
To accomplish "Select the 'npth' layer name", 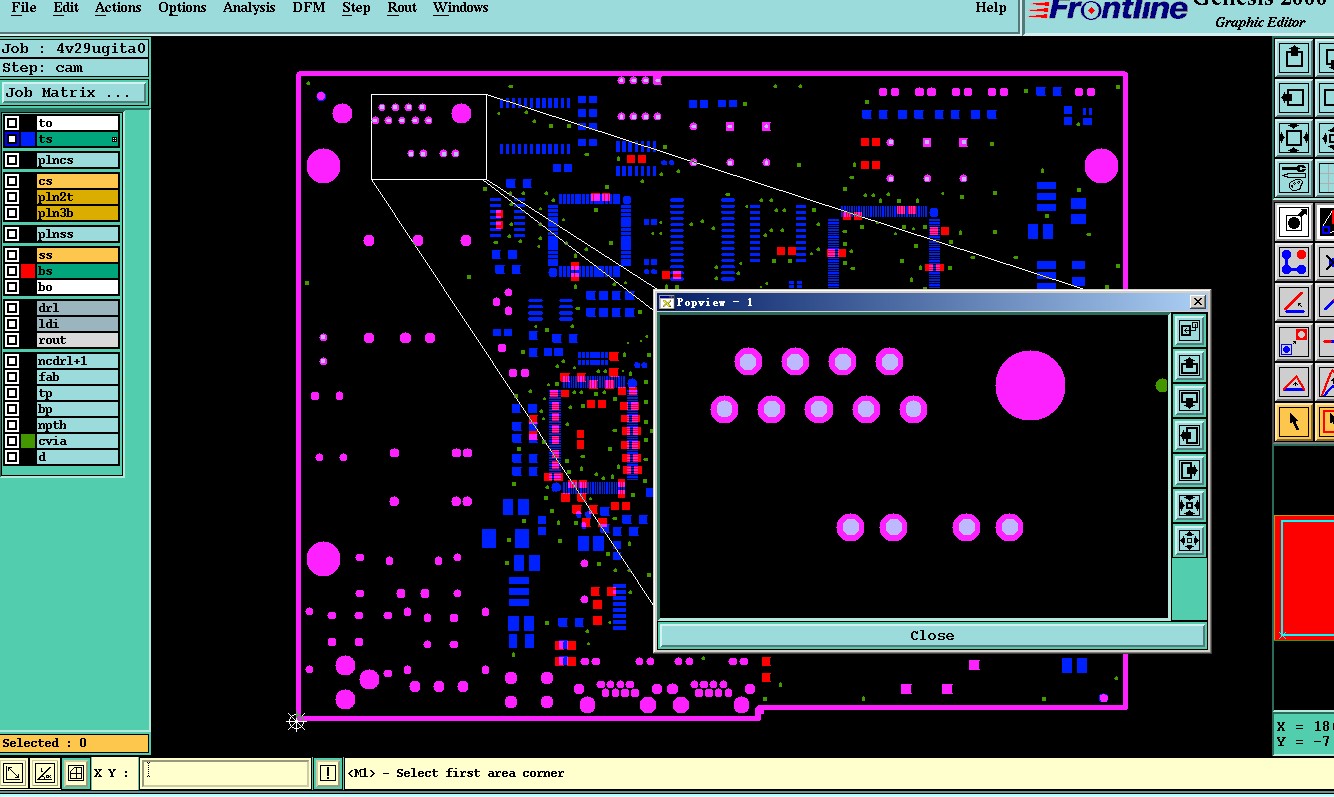I will [77, 425].
